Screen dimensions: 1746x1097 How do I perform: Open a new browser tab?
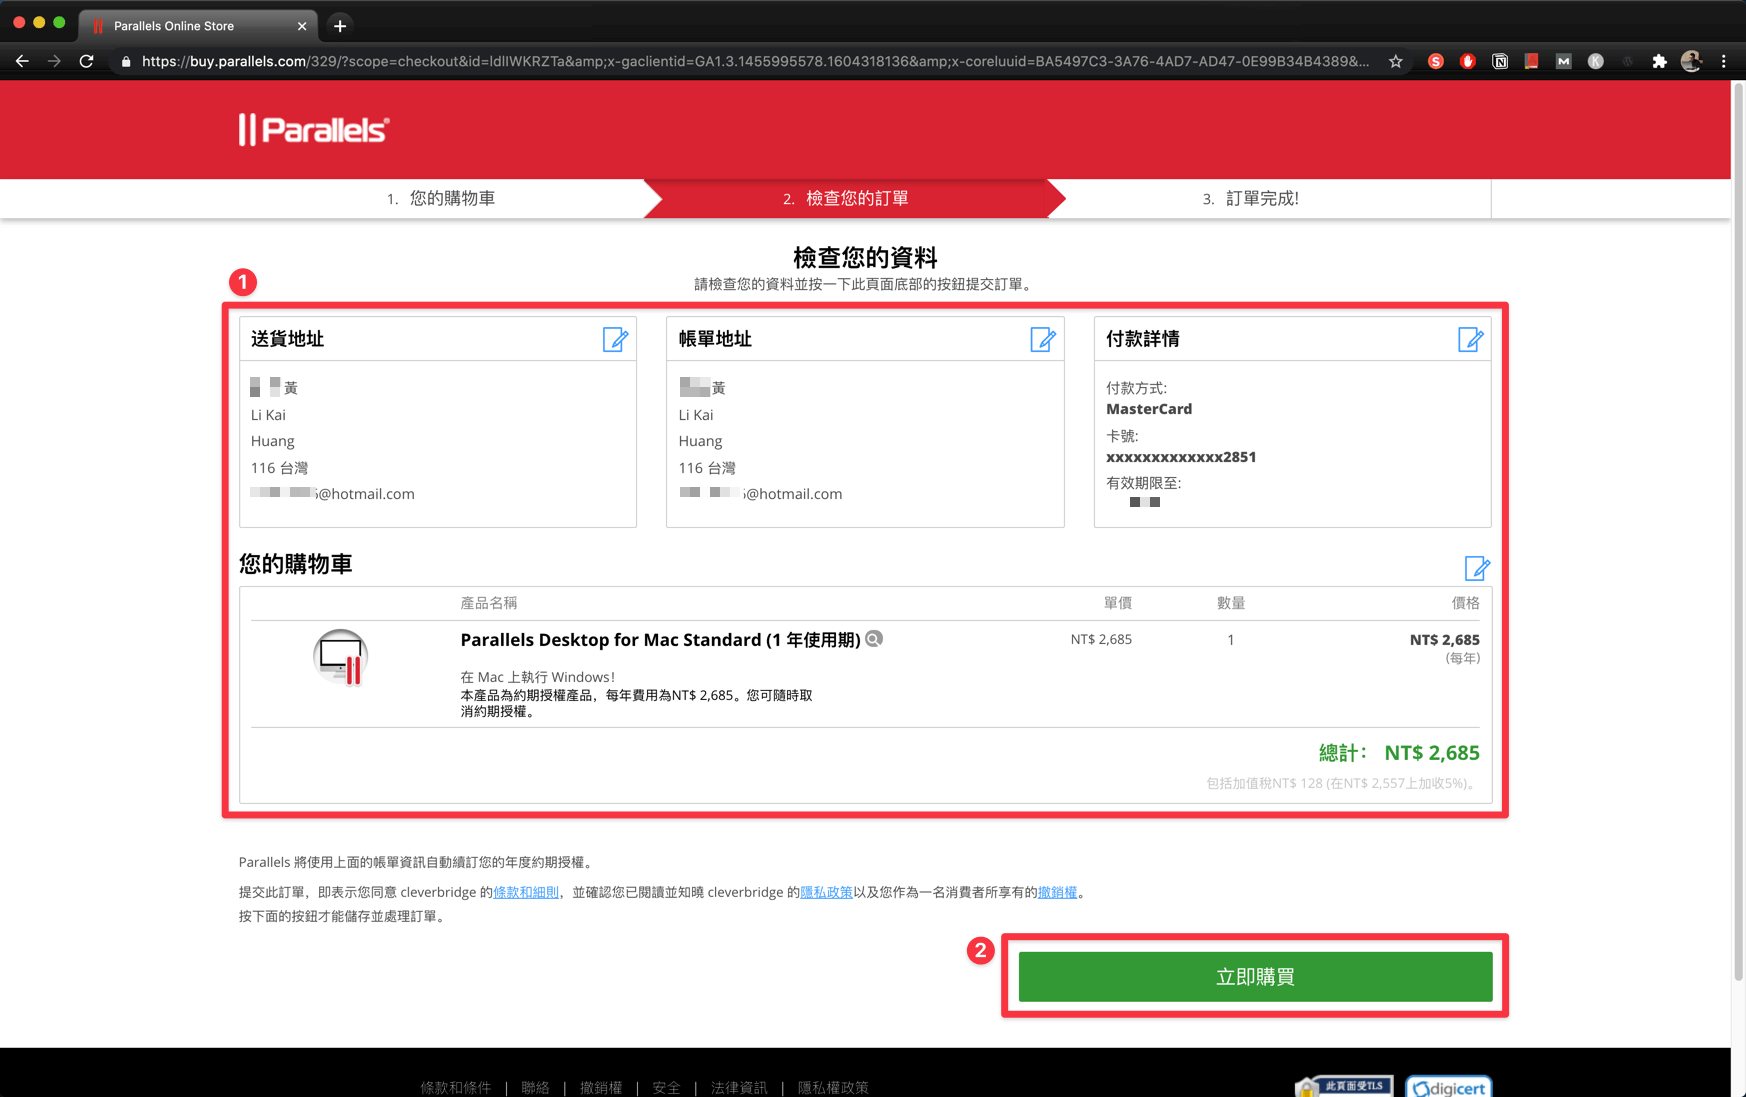click(x=340, y=26)
